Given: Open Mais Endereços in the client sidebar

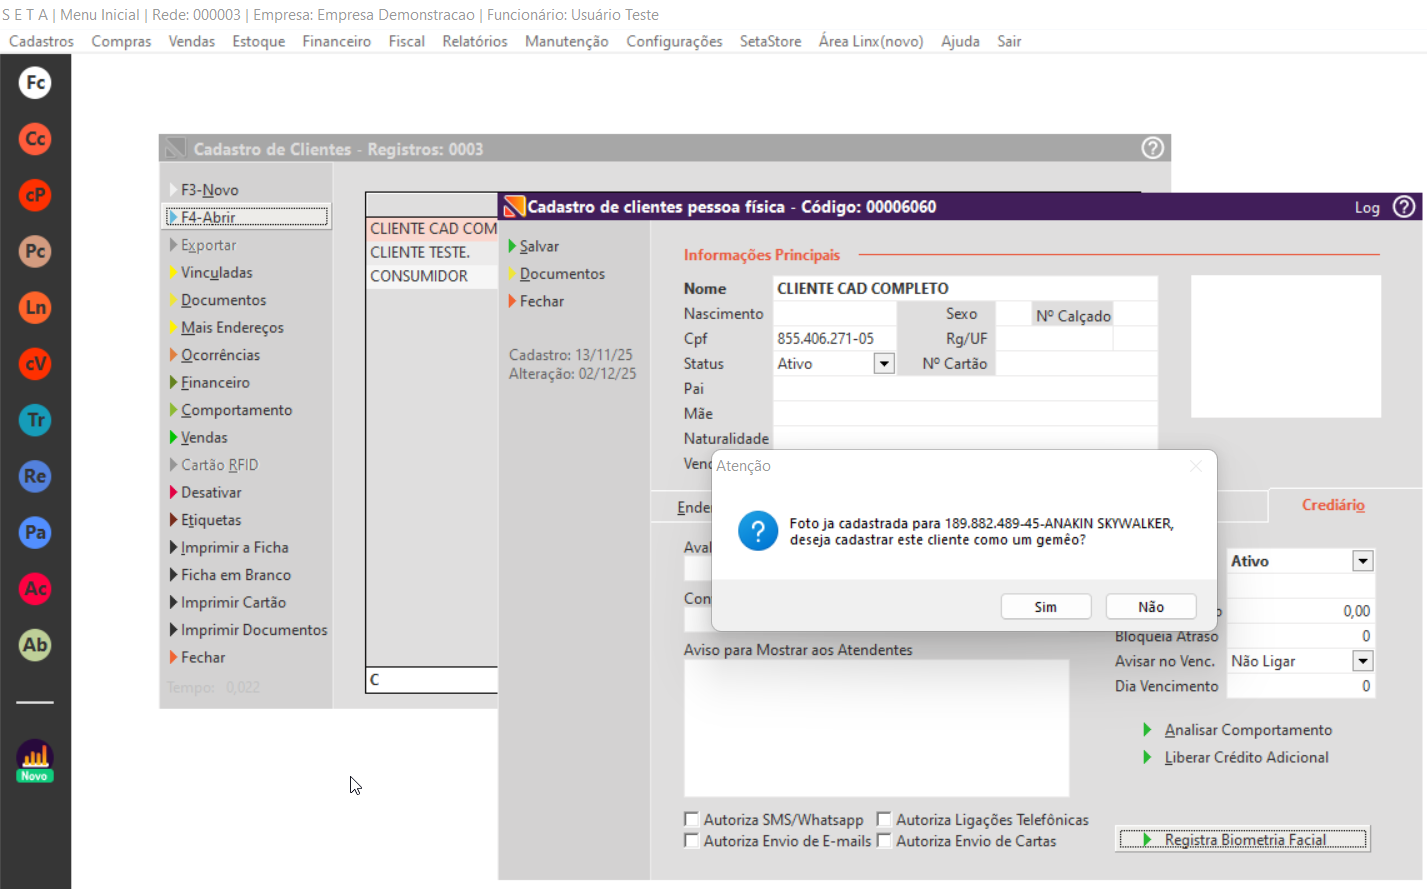Looking at the screenshot, I should [x=232, y=327].
